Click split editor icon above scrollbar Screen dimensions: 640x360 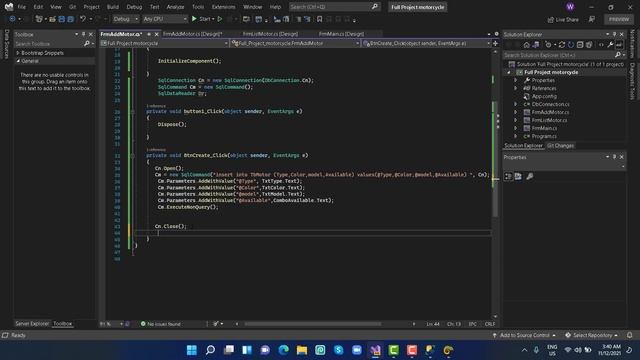[495, 43]
